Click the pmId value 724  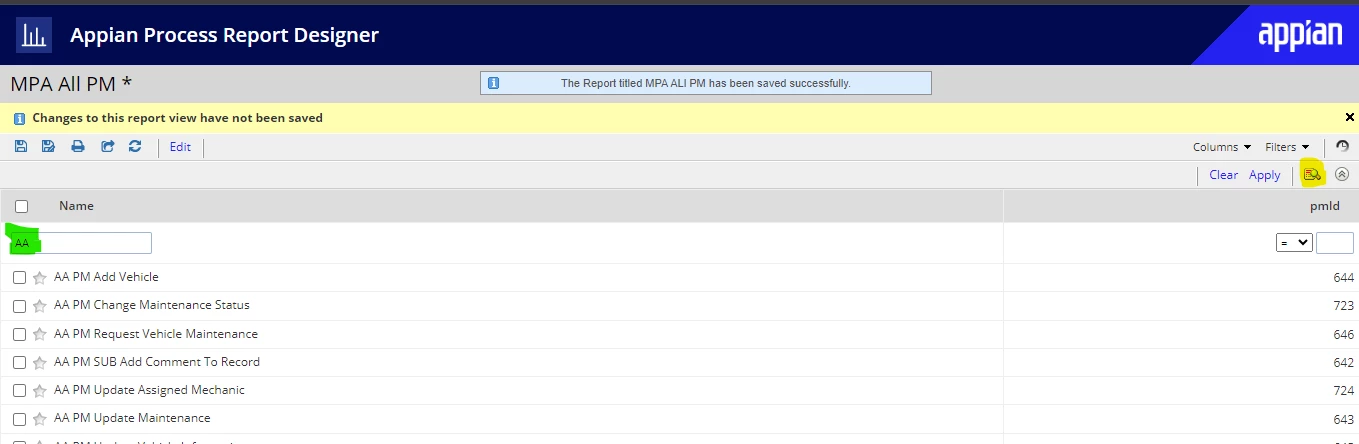tap(1343, 390)
